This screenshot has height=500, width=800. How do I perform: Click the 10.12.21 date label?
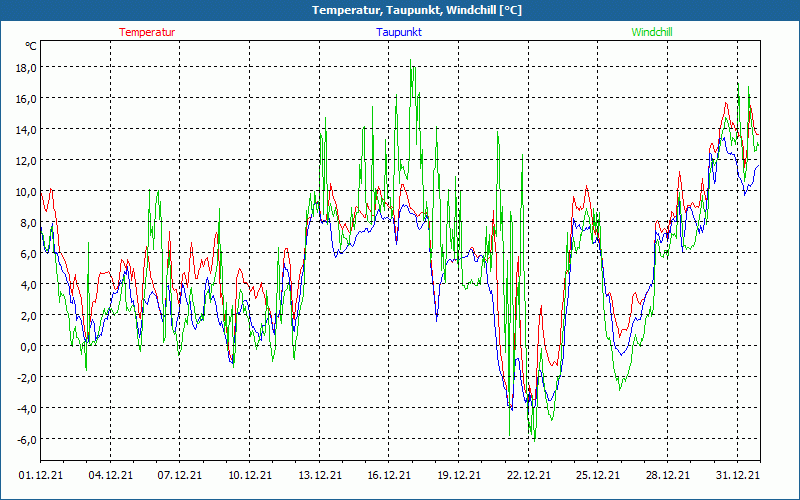[x=249, y=475]
